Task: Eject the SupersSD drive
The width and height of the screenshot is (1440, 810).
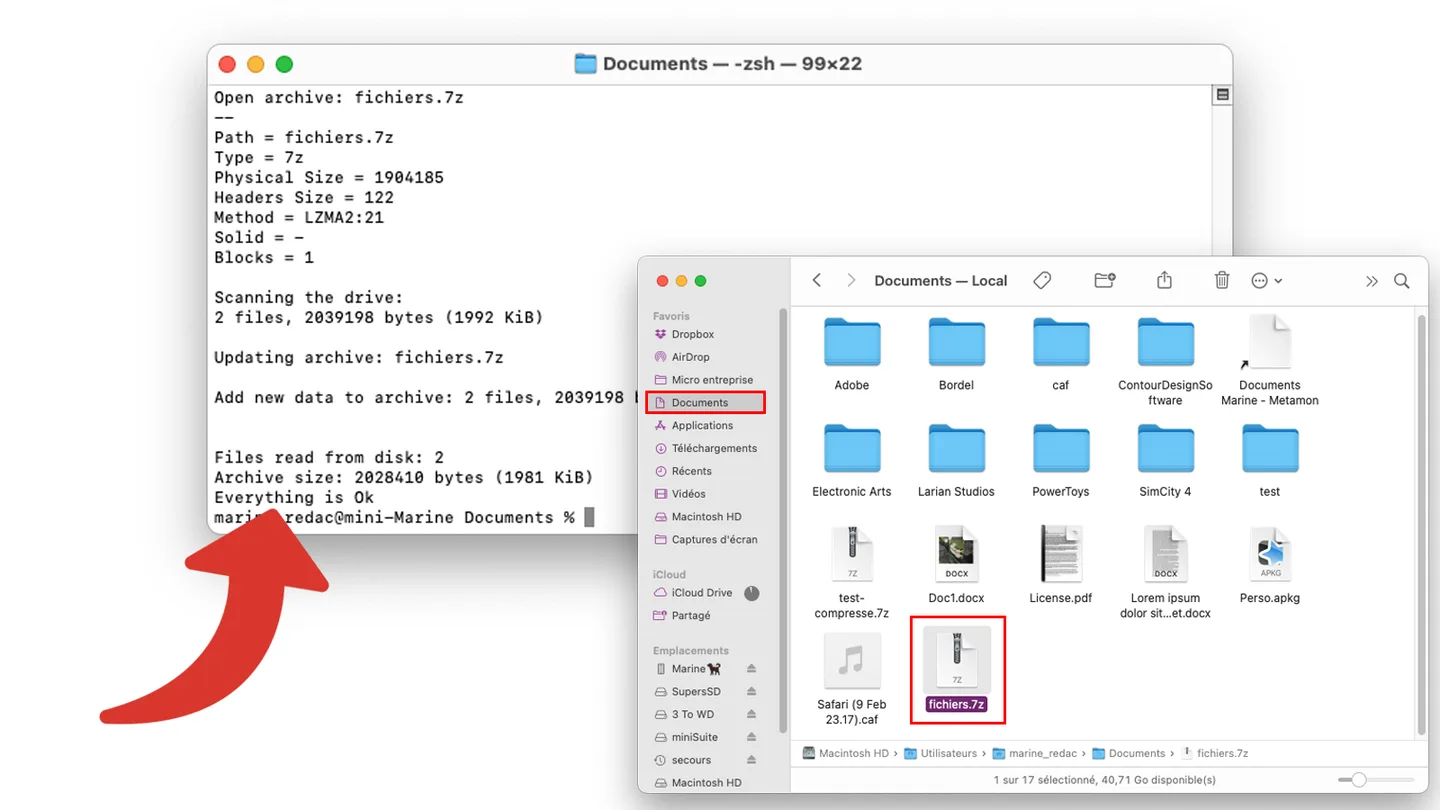Action: tap(751, 692)
